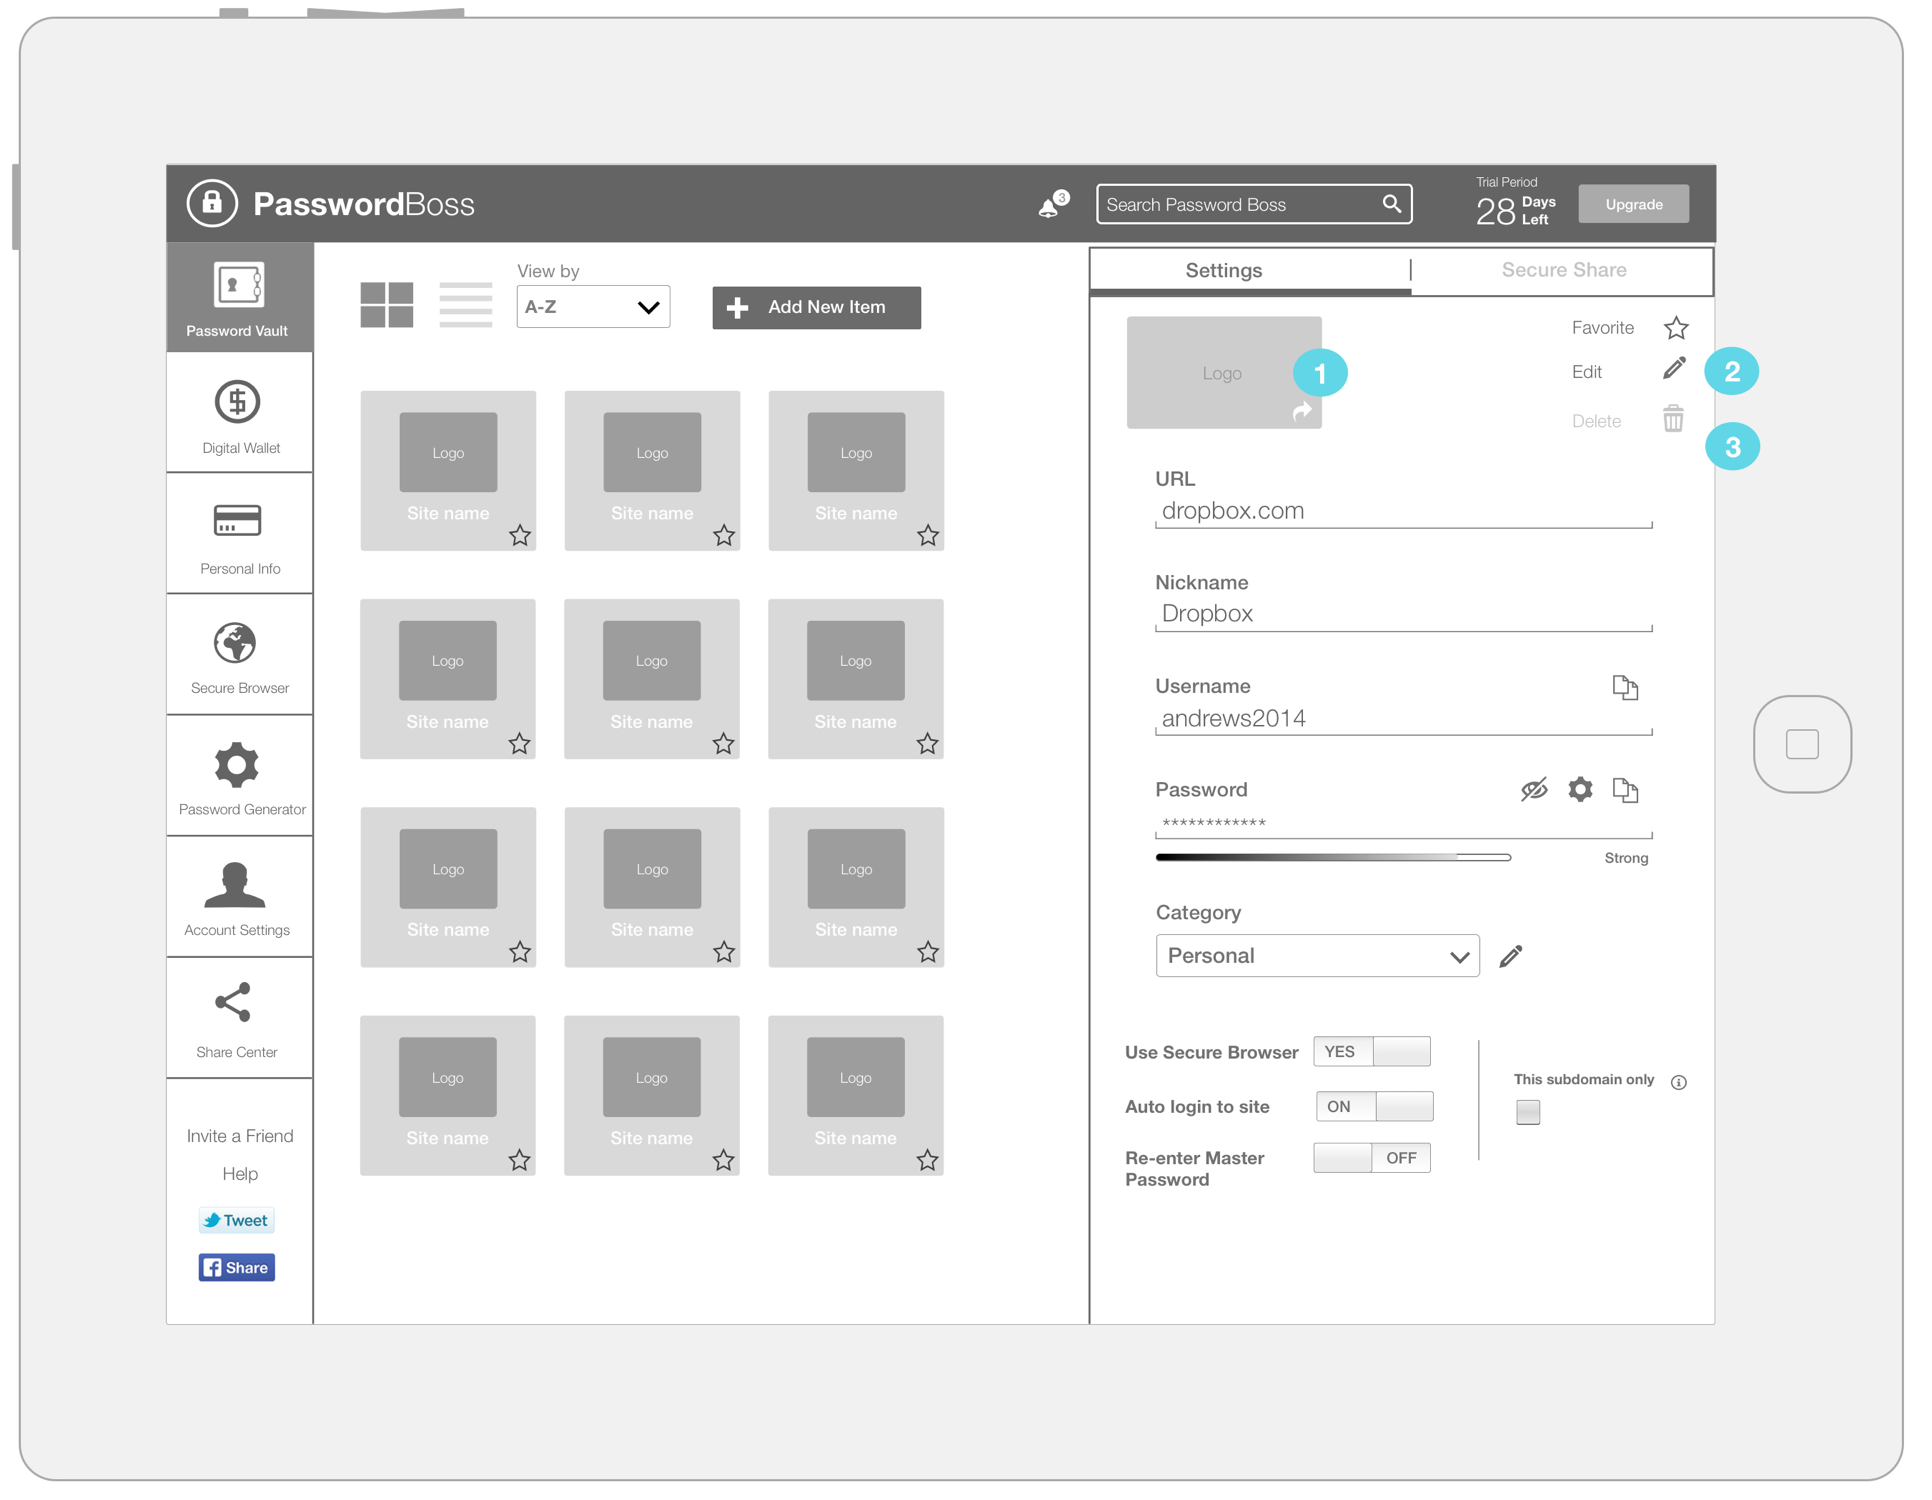Screen dimensions: 1932x1500
Task: Switch to the Settings tab
Action: click(x=1250, y=270)
